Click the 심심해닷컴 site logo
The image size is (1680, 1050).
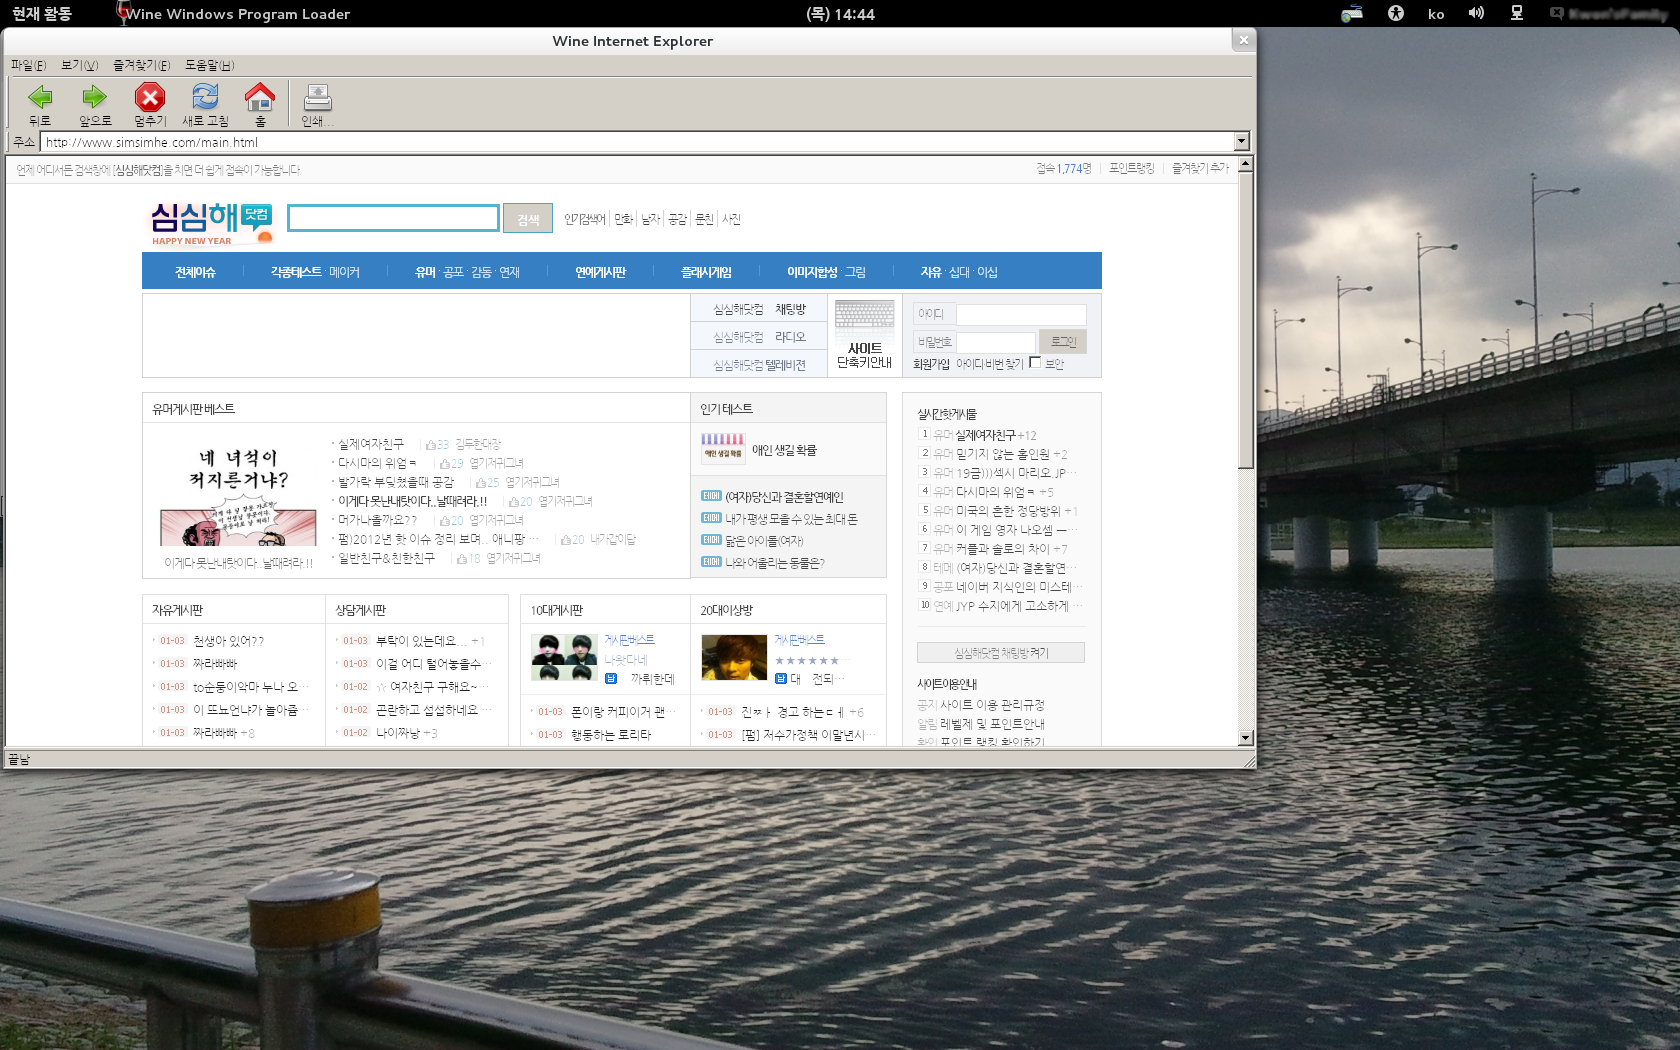pyautogui.click(x=211, y=223)
